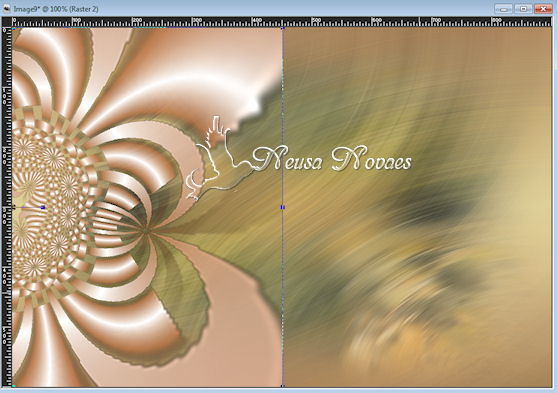Click the top-center selection edge handle

pyautogui.click(x=283, y=28)
